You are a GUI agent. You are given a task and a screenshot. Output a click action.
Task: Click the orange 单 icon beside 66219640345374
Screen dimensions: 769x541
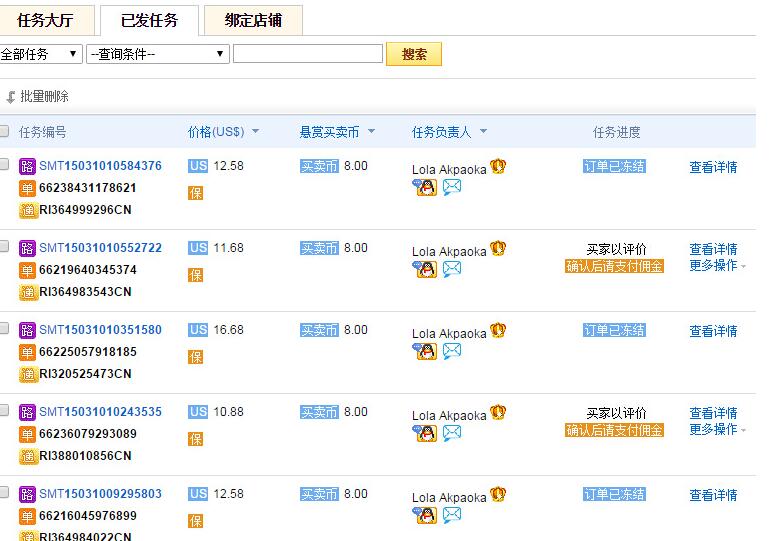coord(27,270)
